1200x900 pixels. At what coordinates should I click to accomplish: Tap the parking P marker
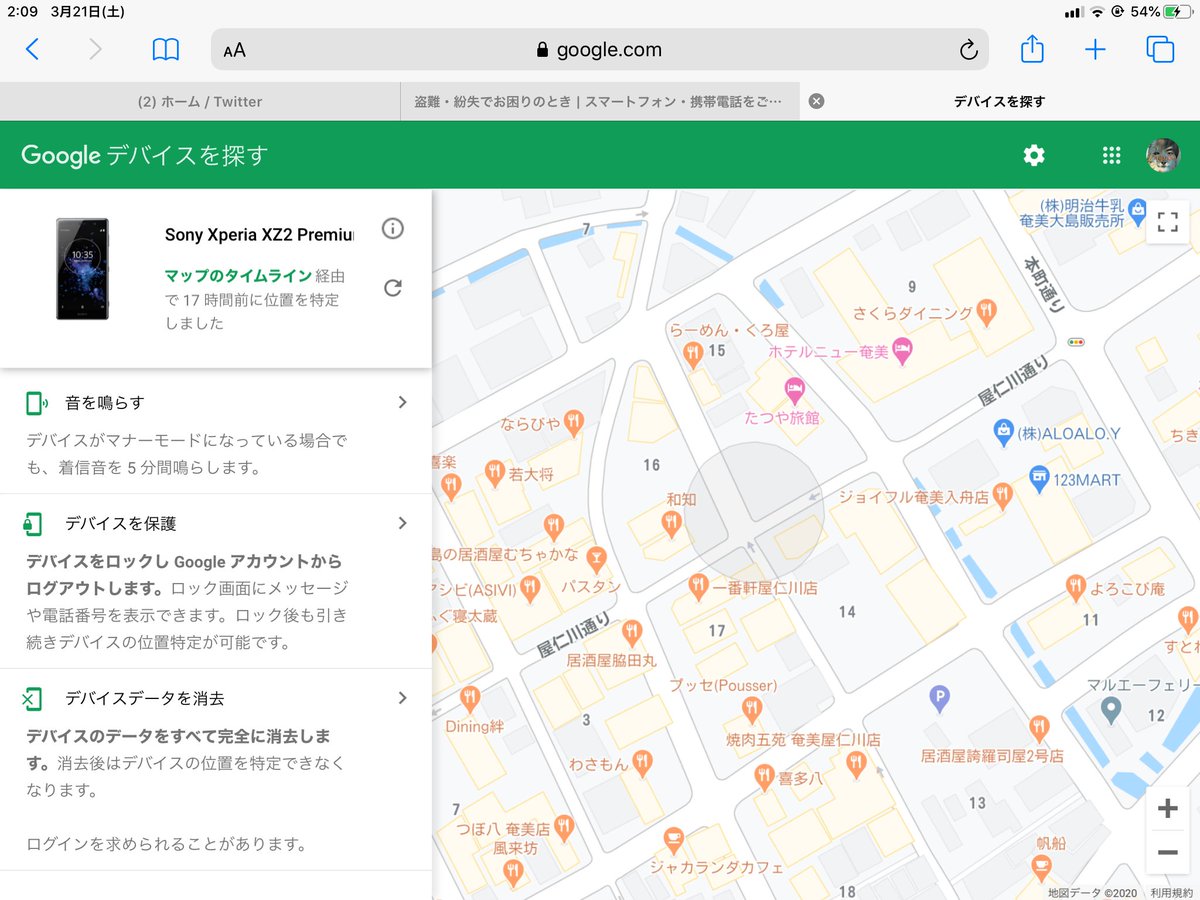(x=938, y=698)
